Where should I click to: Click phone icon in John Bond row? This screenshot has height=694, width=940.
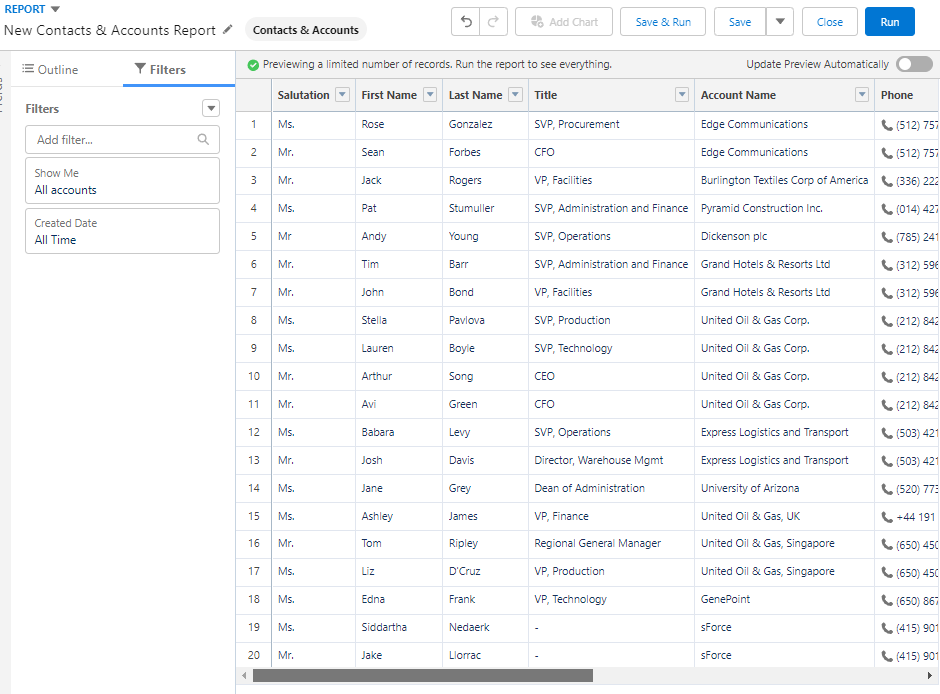[x=887, y=293]
